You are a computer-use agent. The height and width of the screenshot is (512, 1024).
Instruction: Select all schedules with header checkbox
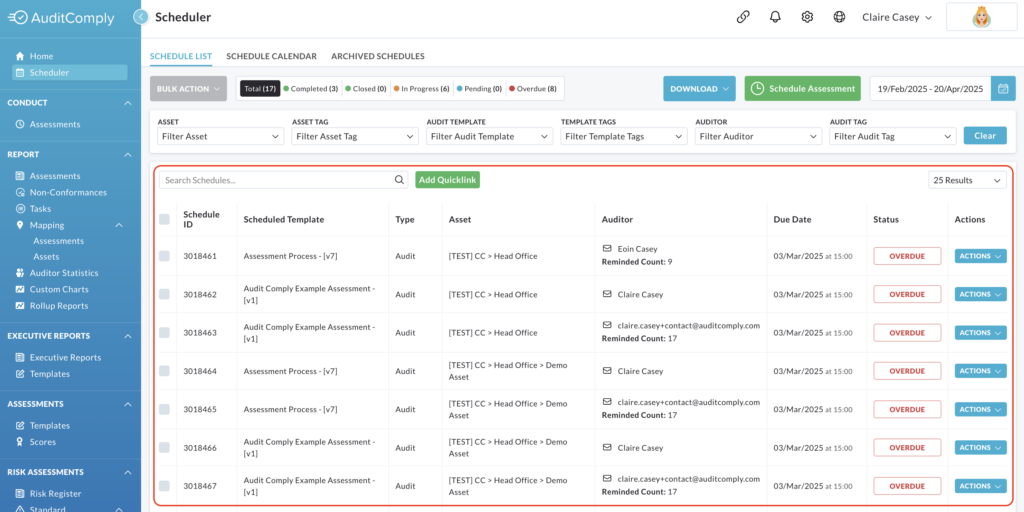(164, 219)
